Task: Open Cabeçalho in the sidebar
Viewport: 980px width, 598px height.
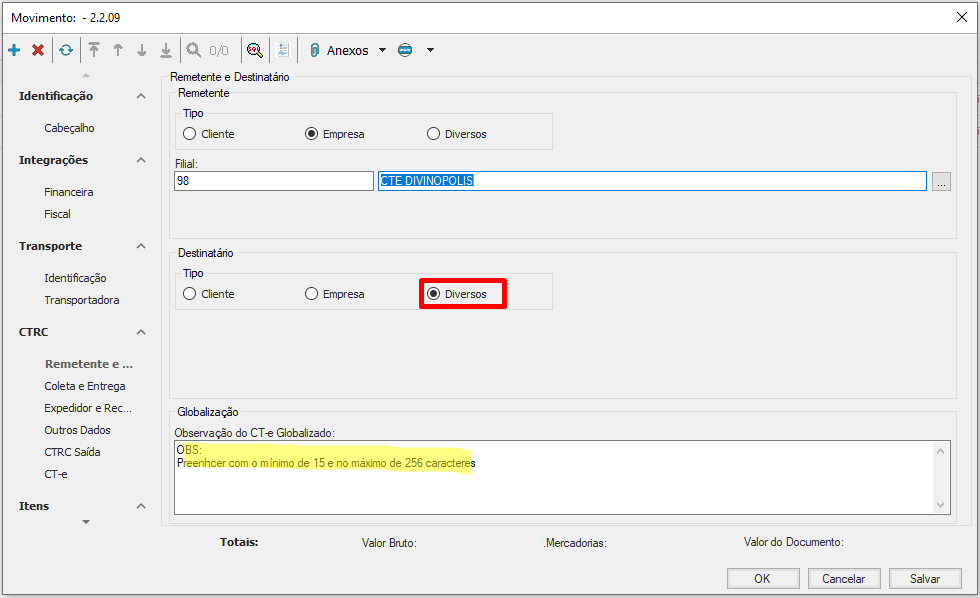Action: coord(69,128)
